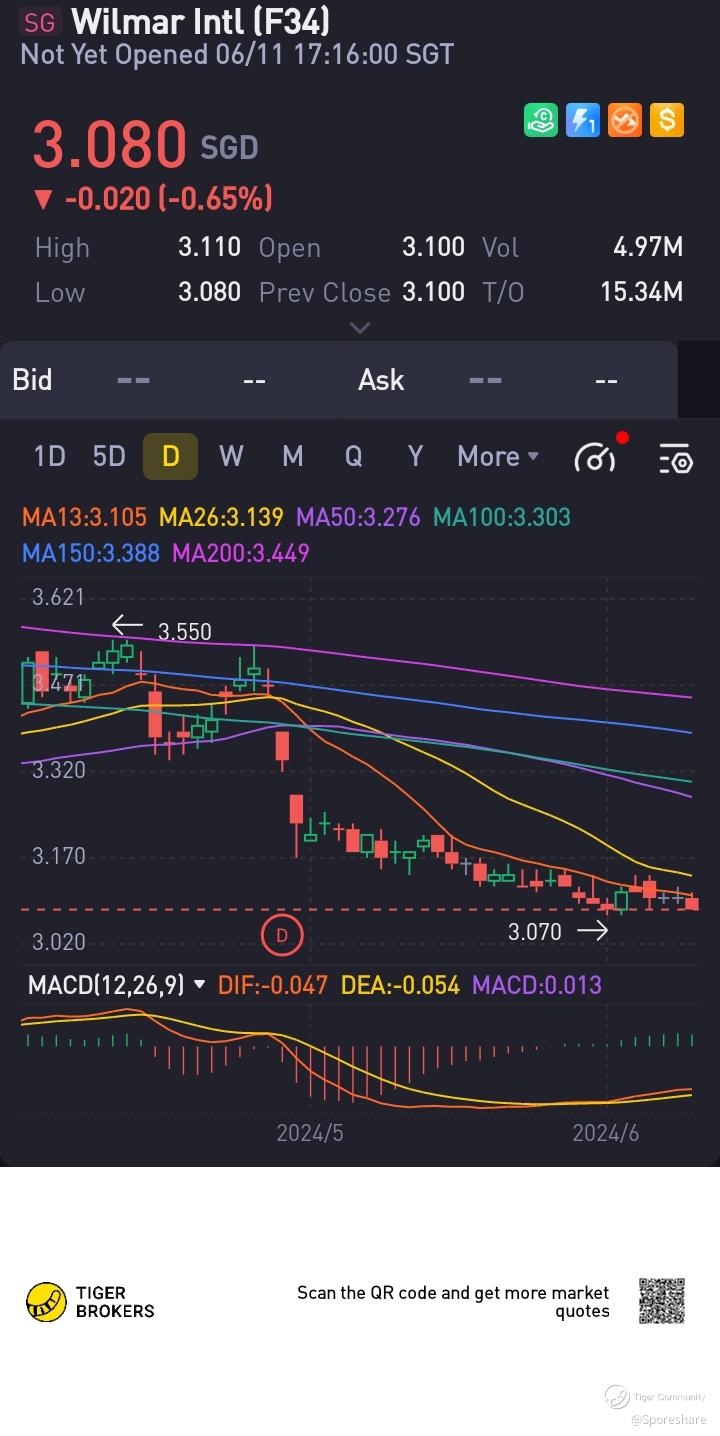Image resolution: width=720 pixels, height=1436 pixels.
Task: Tap the MA26:3.139 legend
Action: point(222,517)
